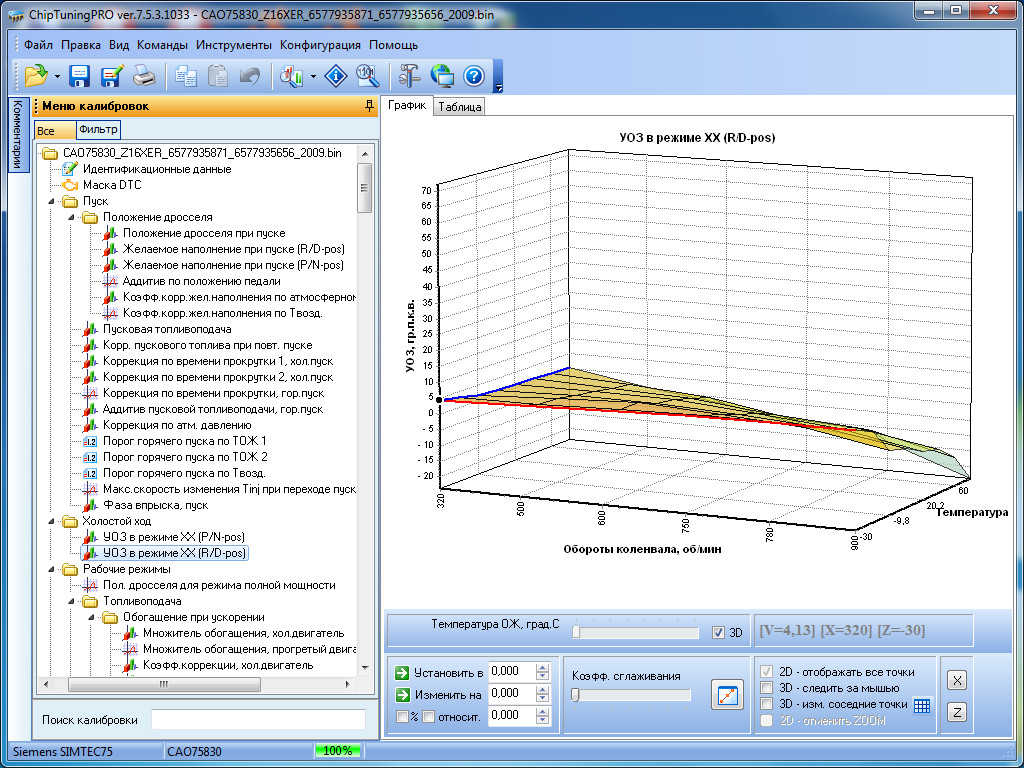
Task: Collapse the 'Пуск' folder in tree
Action: click(52, 201)
